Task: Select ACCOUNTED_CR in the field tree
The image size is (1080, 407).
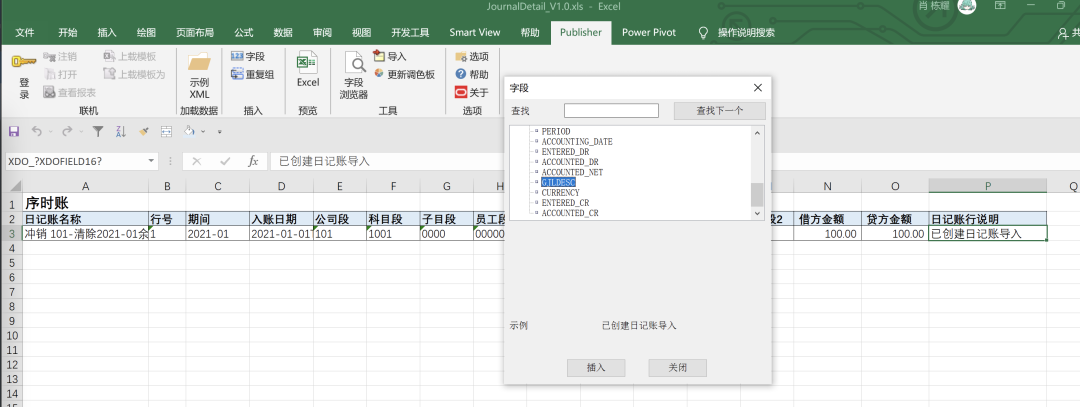Action: [570, 213]
